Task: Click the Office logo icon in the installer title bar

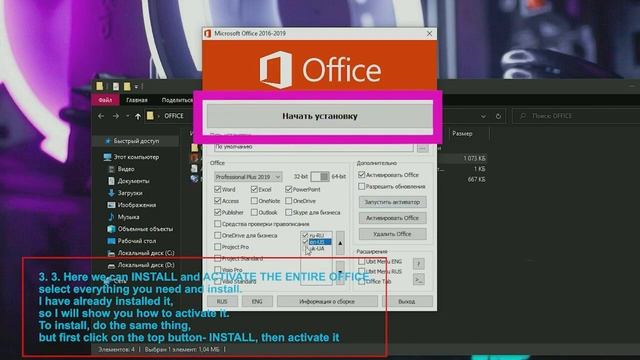Action: 207,33
